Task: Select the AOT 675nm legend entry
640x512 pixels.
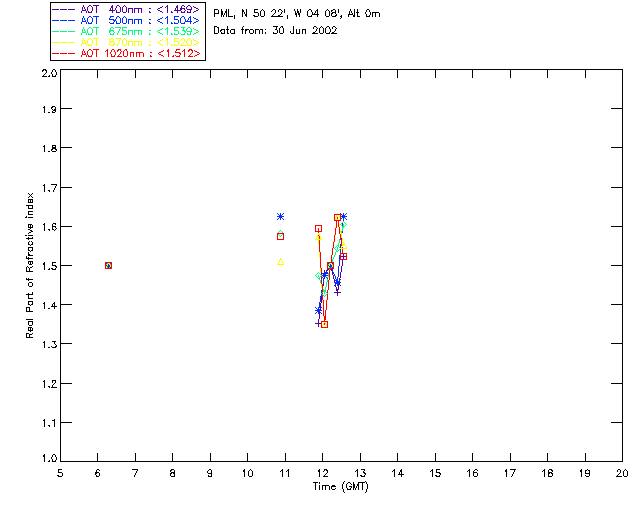Action: coord(126,31)
